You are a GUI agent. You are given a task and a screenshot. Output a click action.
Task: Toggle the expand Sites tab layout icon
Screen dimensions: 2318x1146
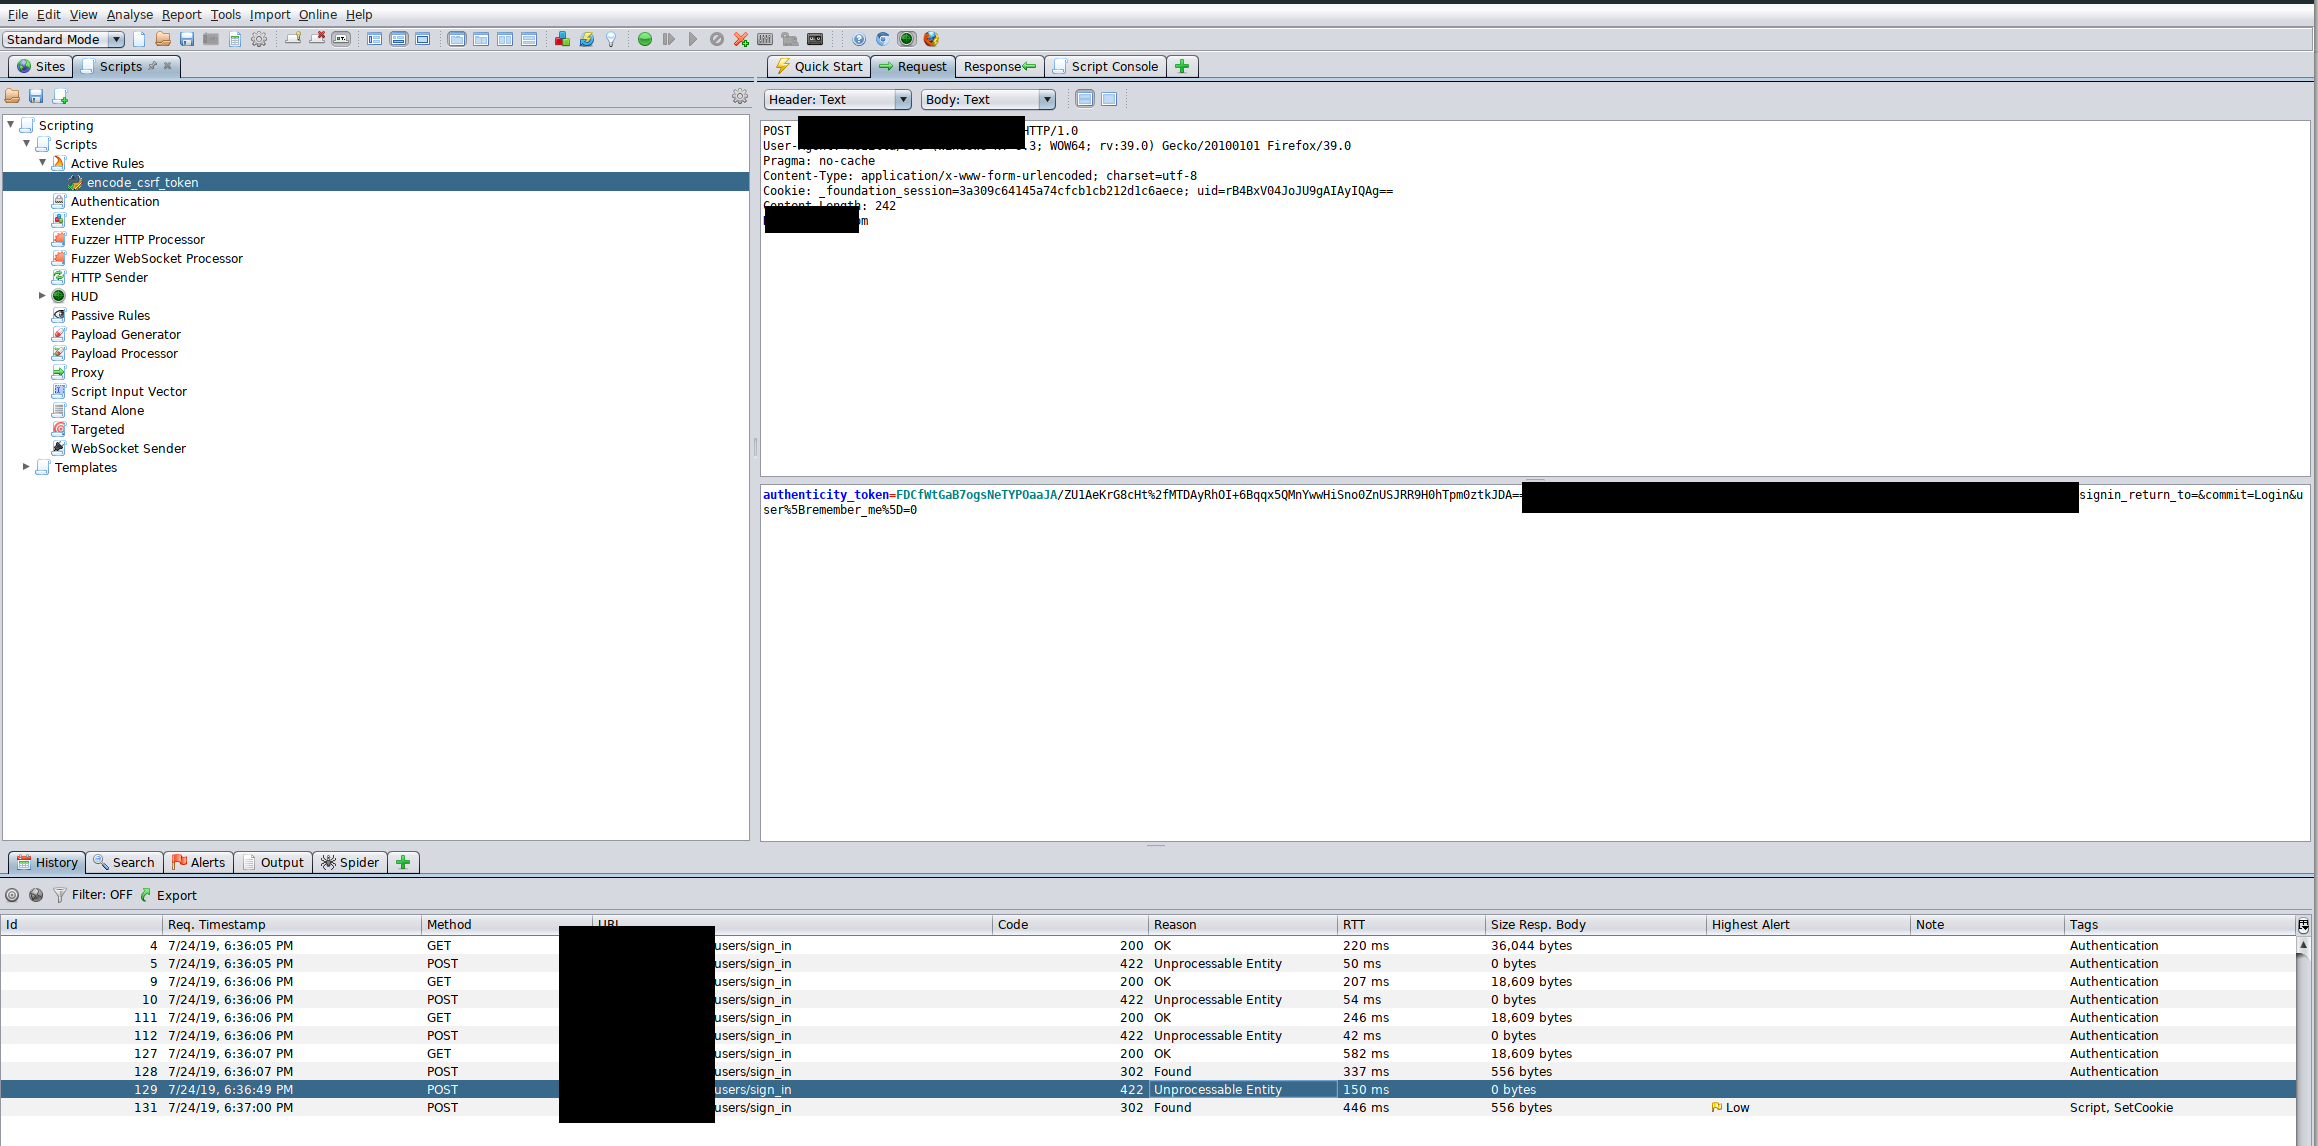(x=375, y=39)
